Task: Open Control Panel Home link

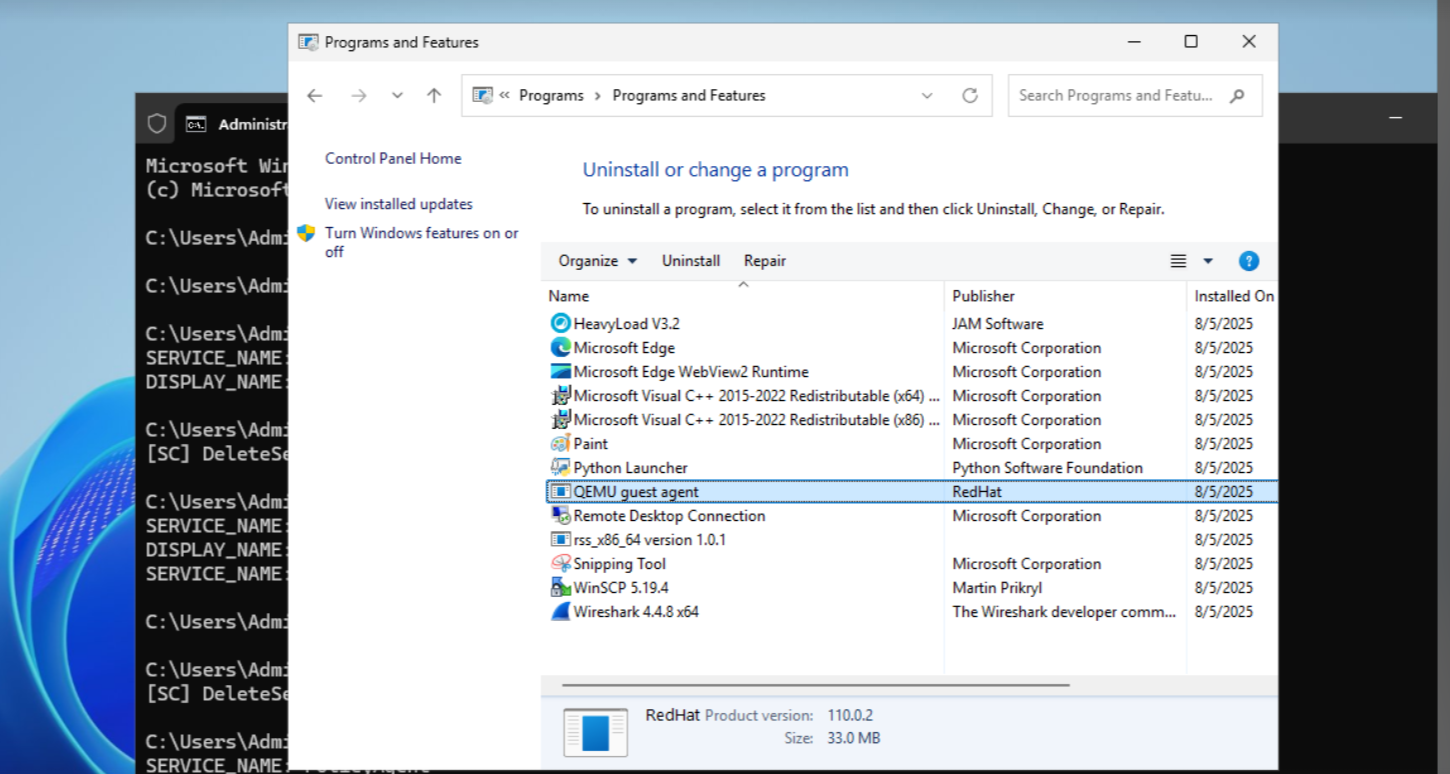Action: pos(393,158)
